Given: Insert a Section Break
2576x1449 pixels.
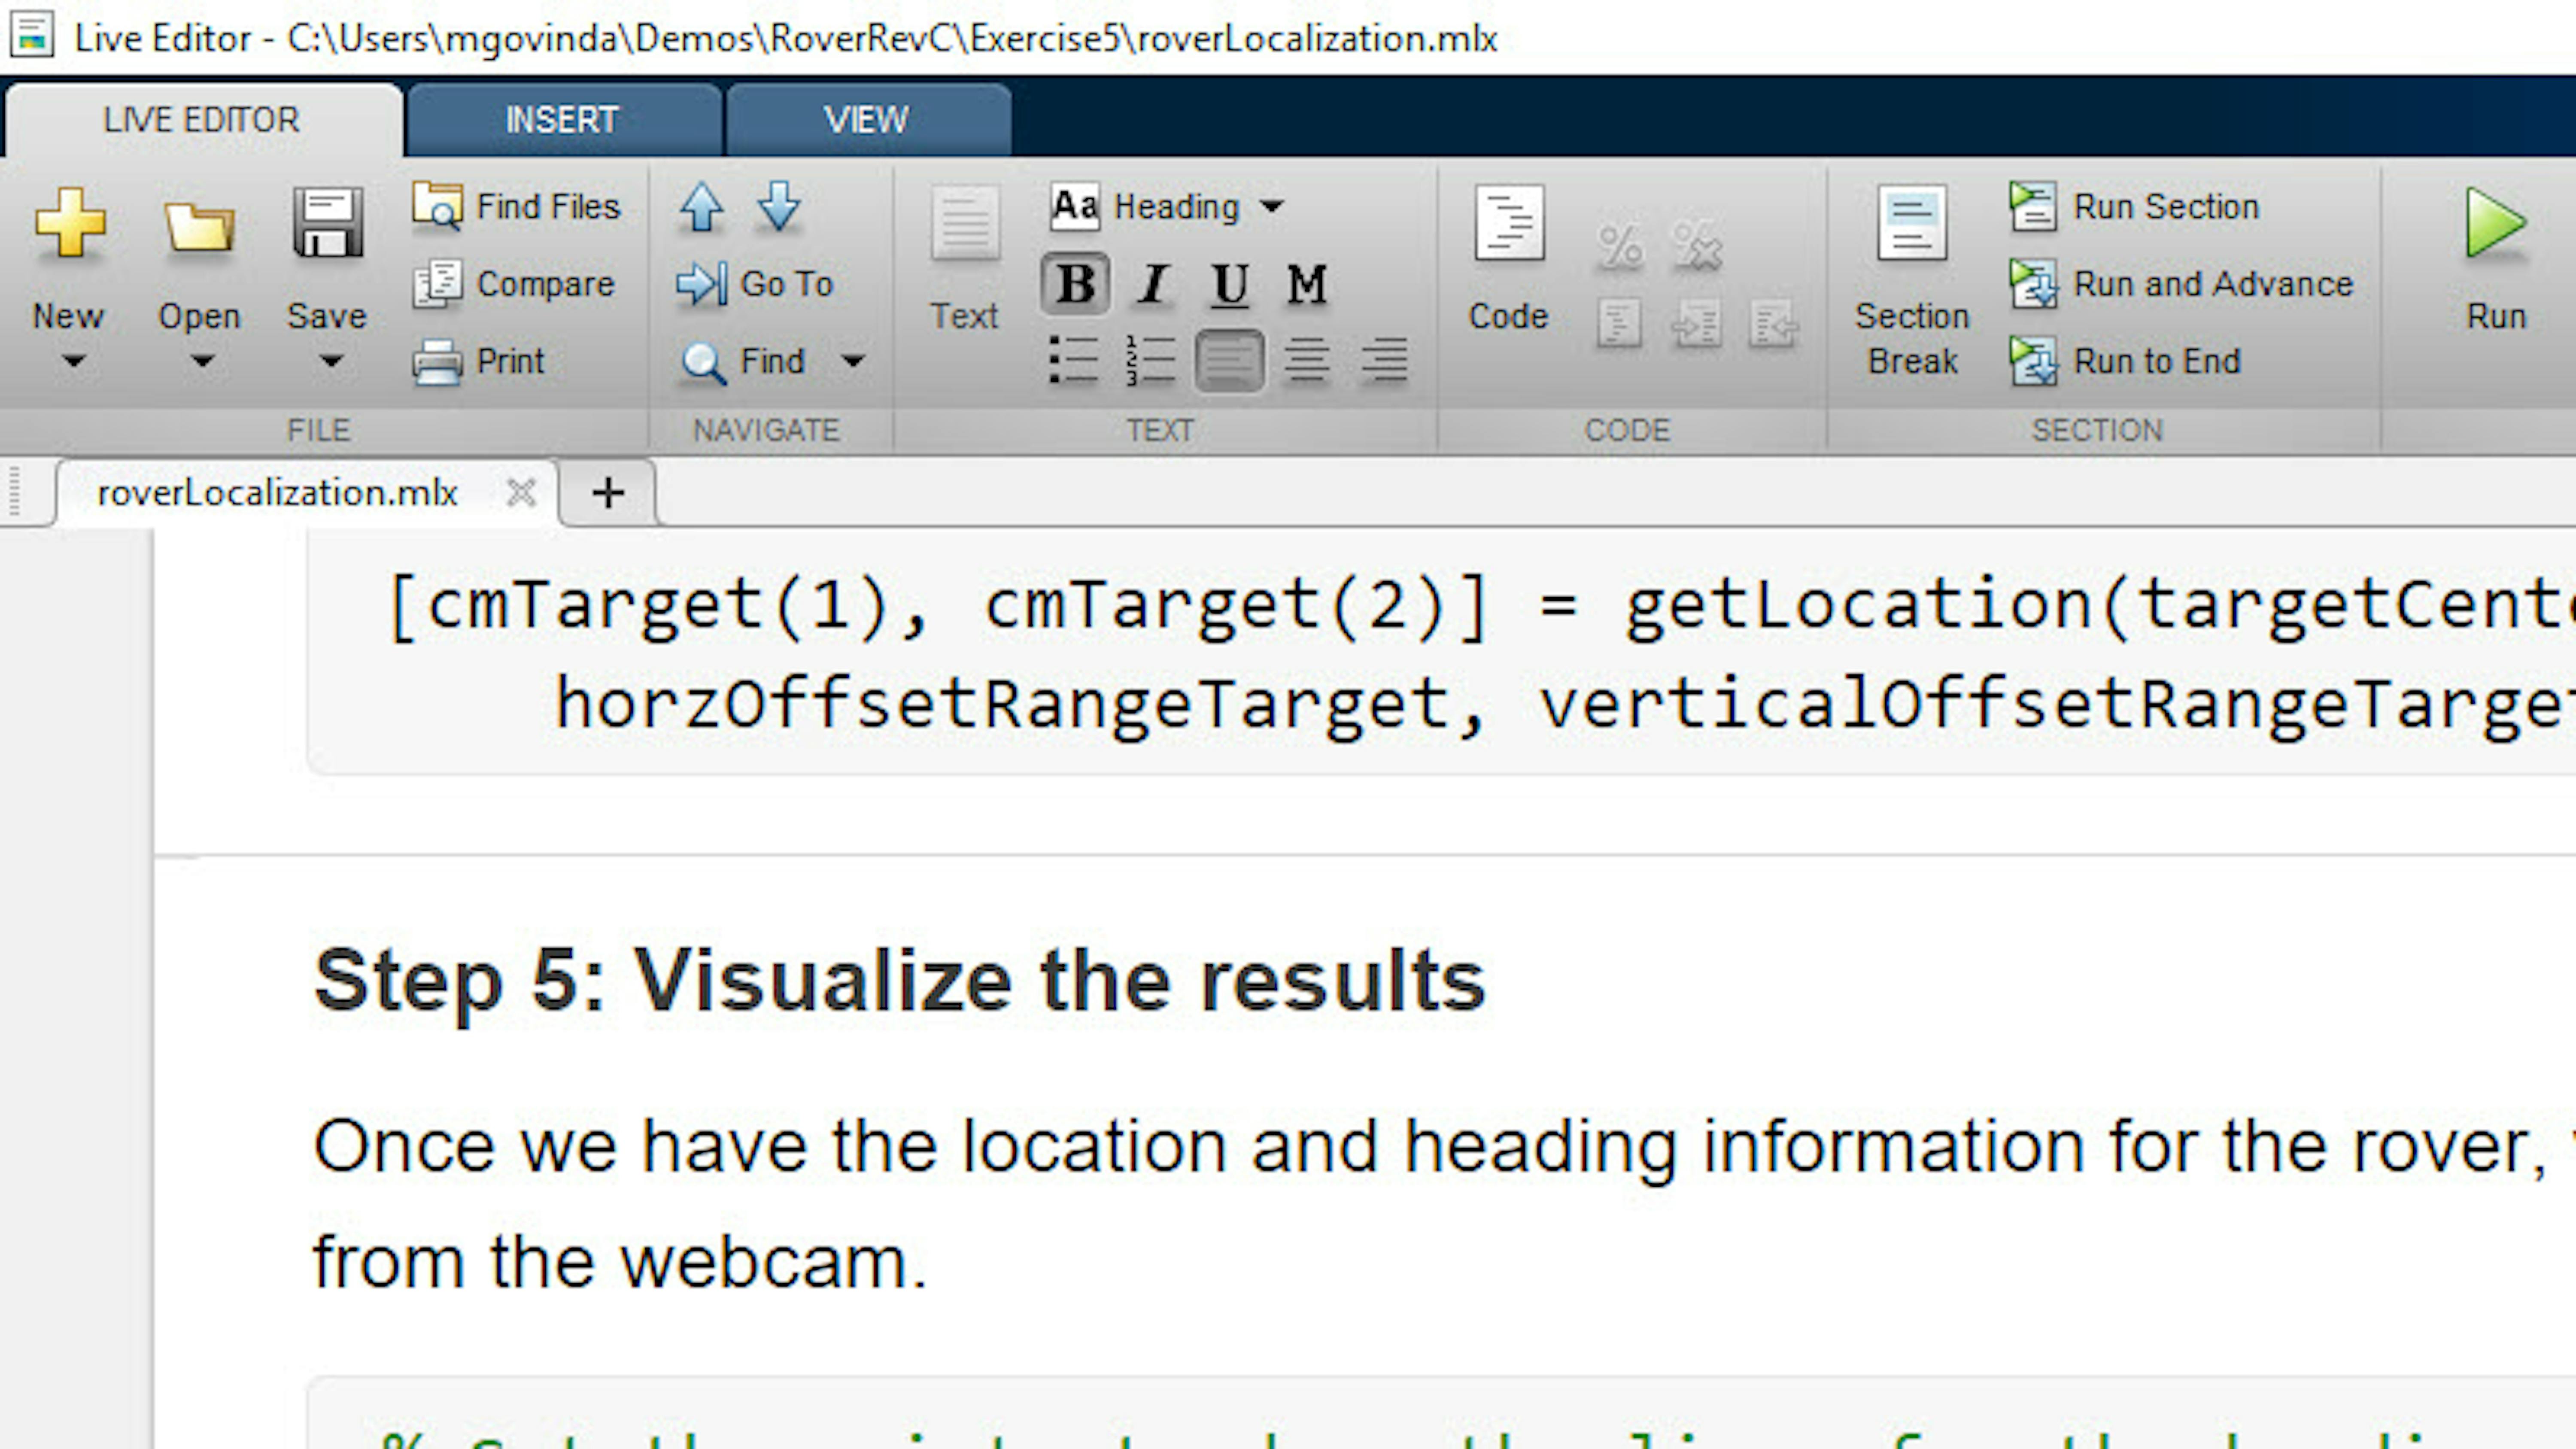Looking at the screenshot, I should click(1912, 281).
